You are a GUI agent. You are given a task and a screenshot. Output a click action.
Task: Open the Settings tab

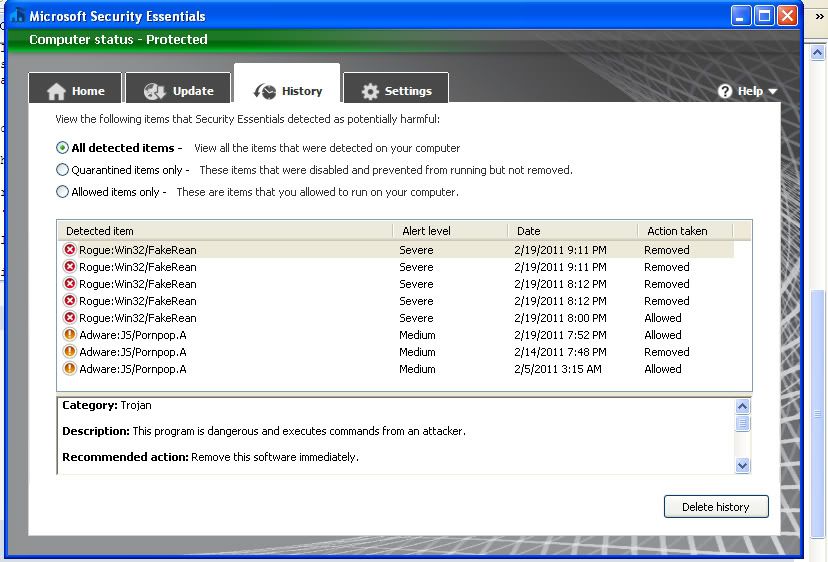point(396,88)
